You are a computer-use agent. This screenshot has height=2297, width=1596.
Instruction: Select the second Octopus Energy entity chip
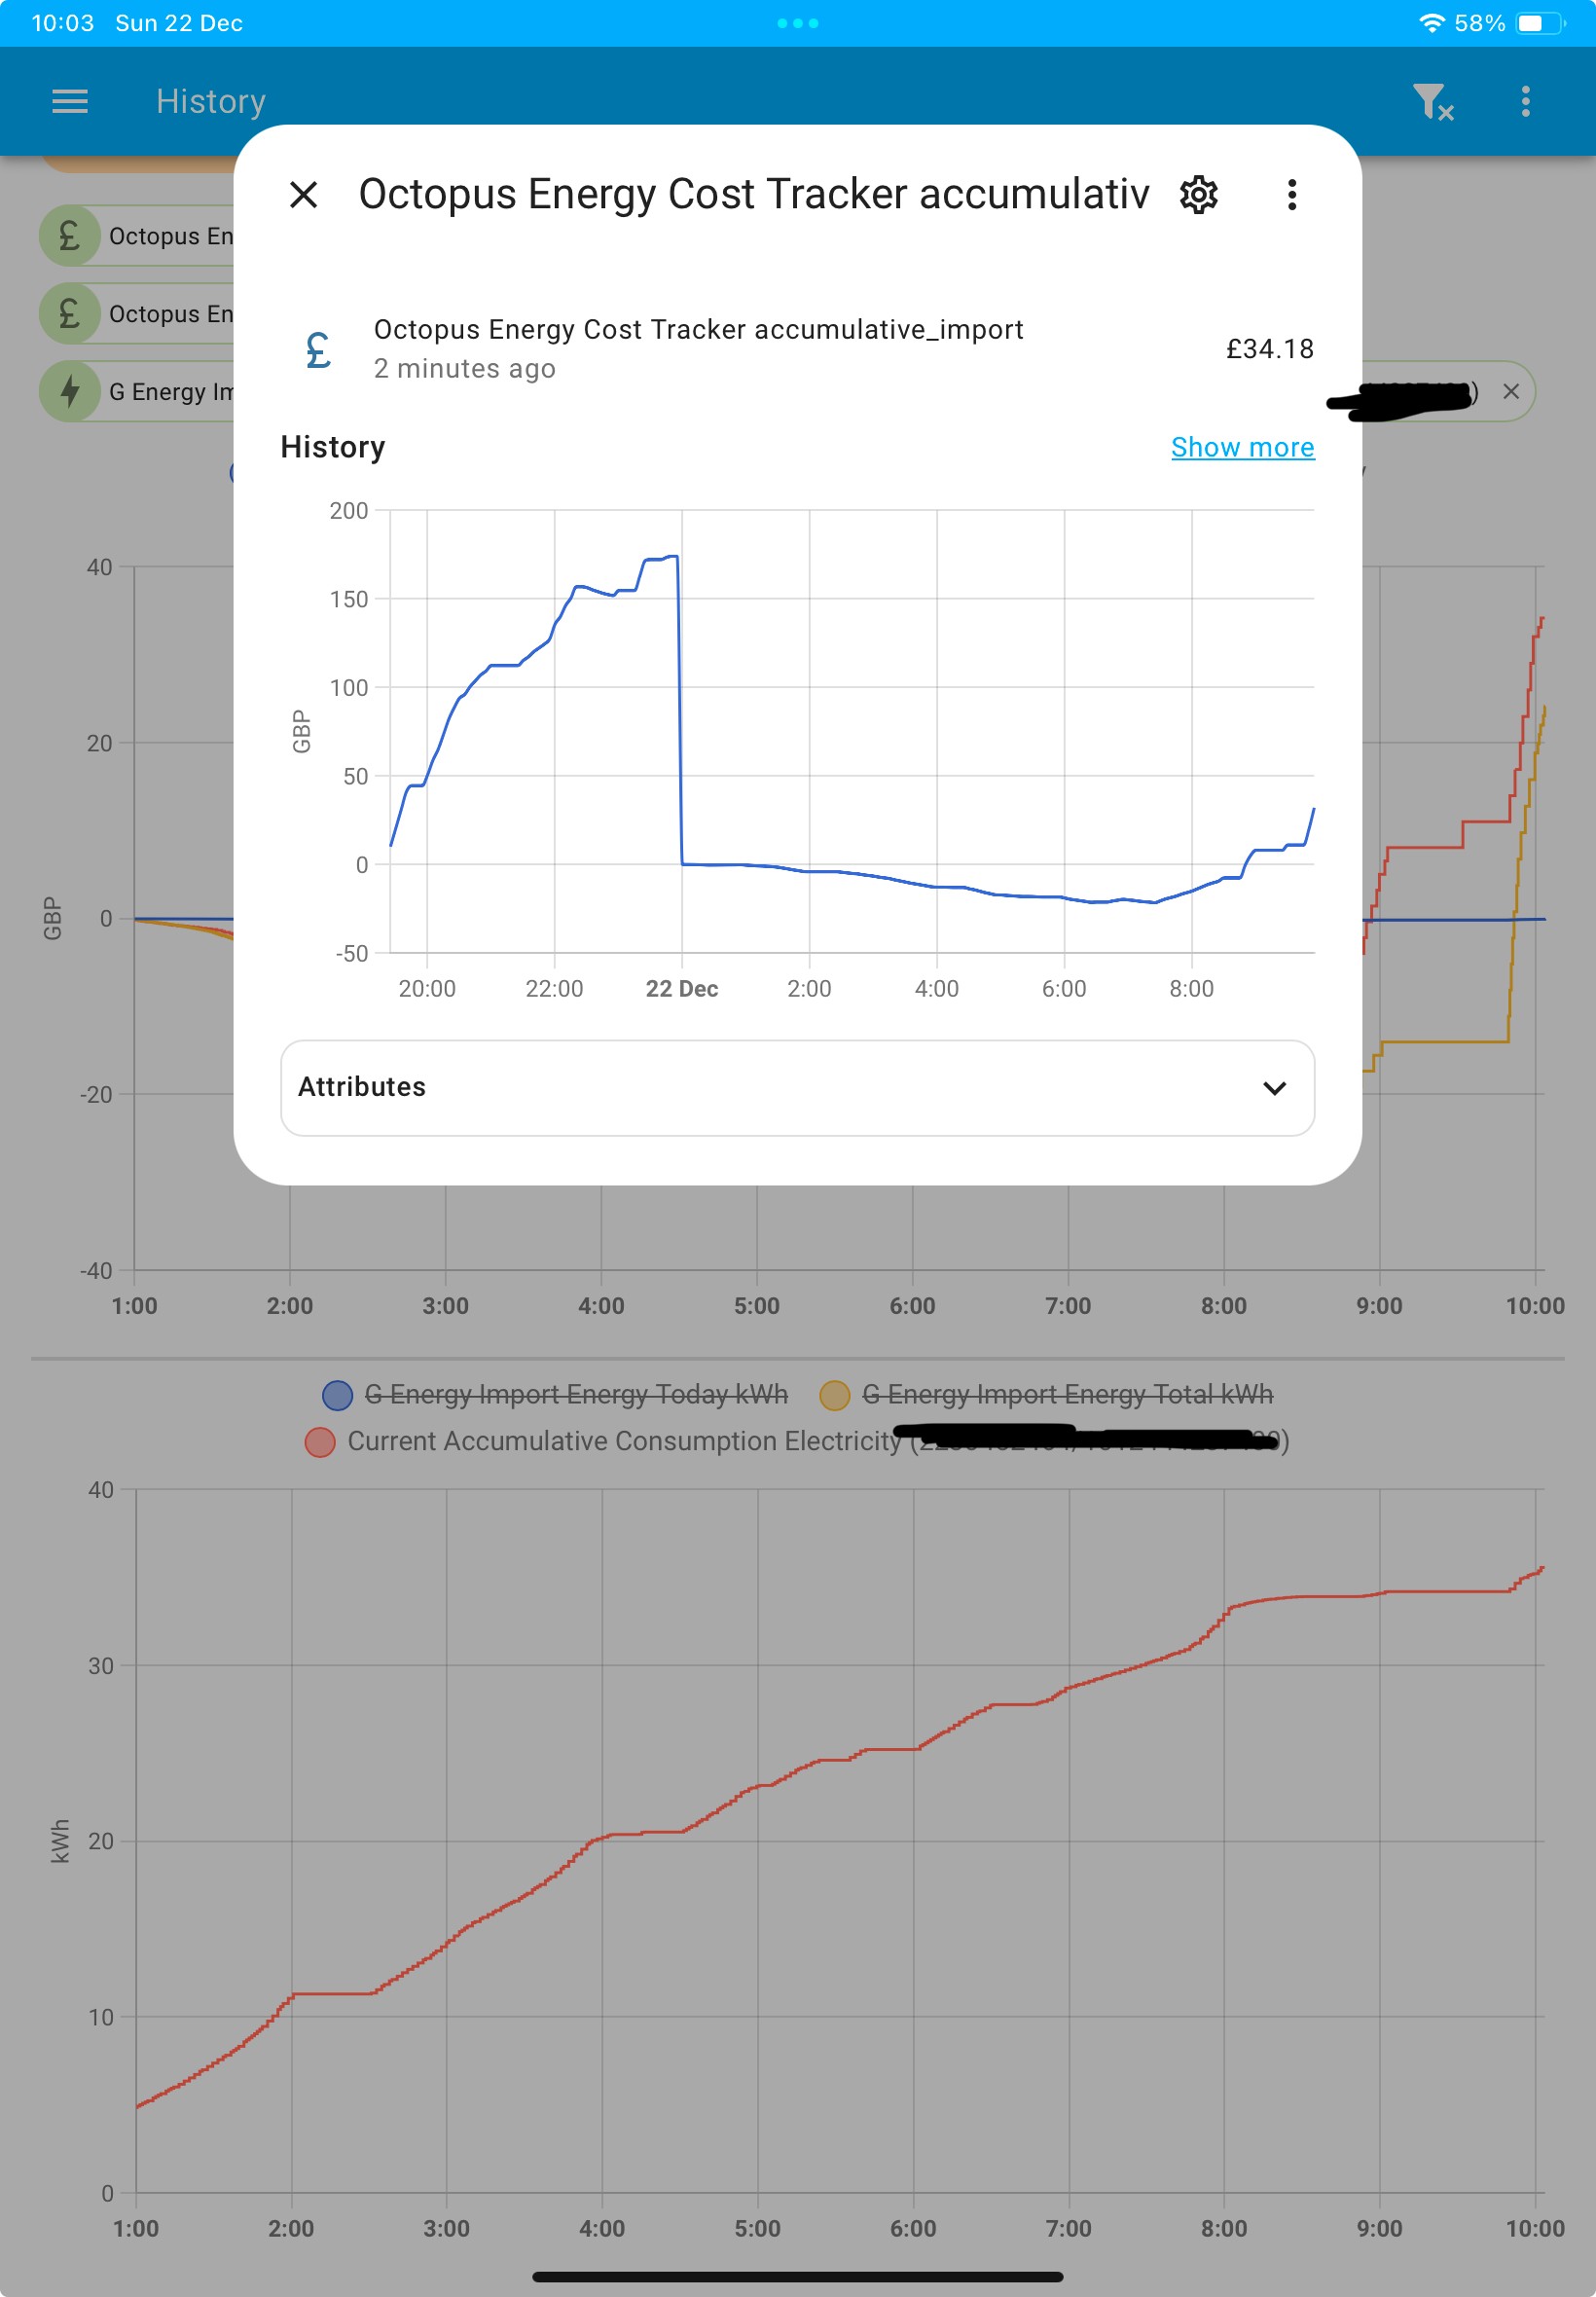pos(137,314)
